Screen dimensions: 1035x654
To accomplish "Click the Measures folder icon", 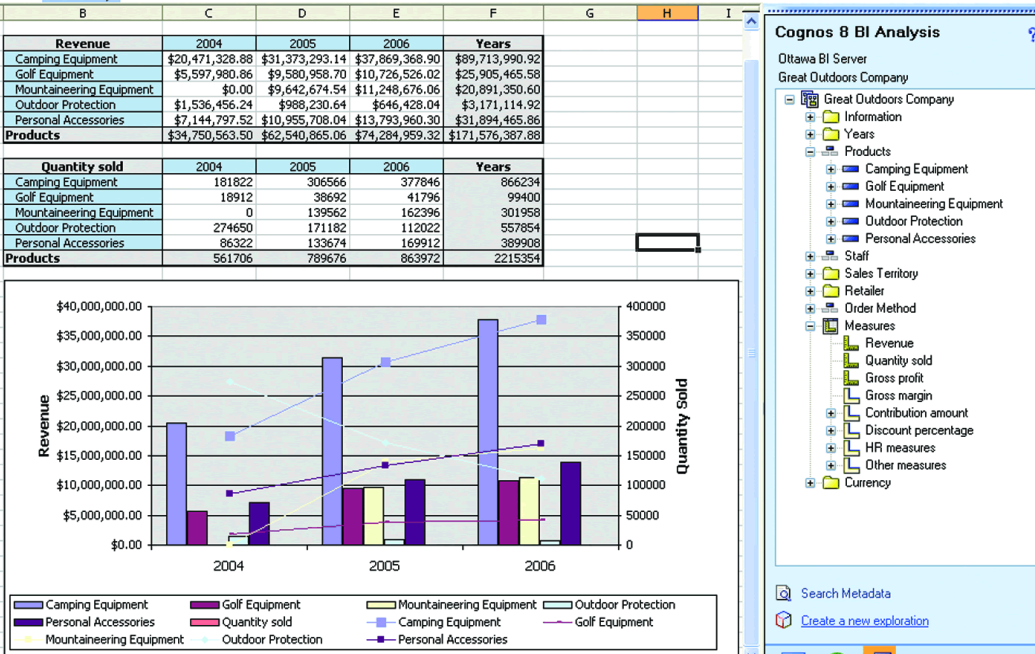I will (830, 326).
